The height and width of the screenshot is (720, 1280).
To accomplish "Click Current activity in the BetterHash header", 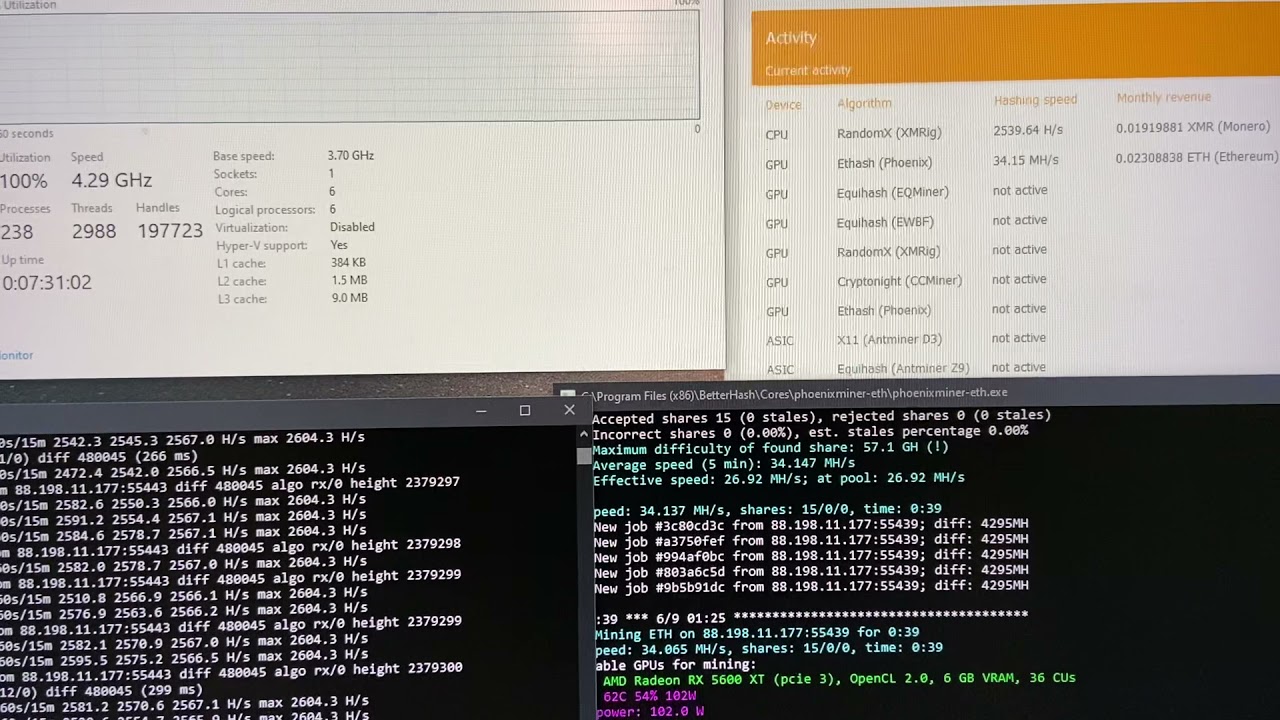I will 808,70.
